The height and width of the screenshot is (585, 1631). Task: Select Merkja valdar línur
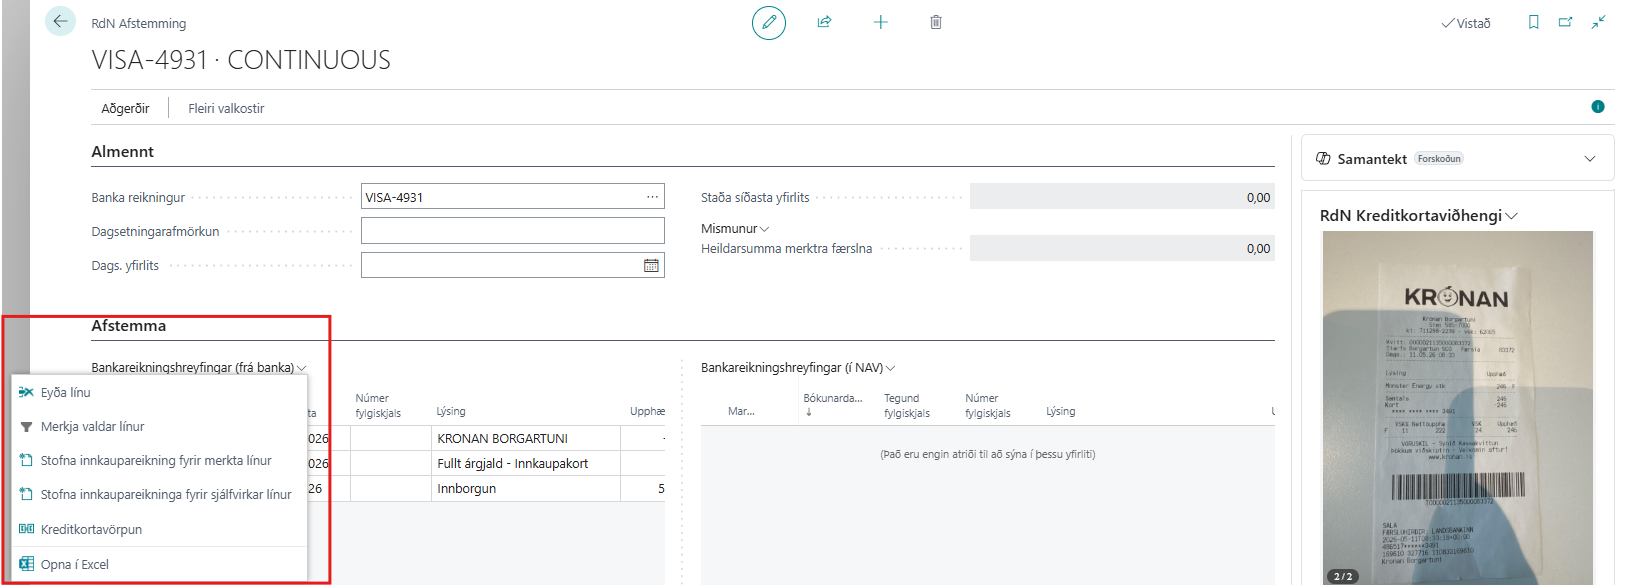(159, 427)
